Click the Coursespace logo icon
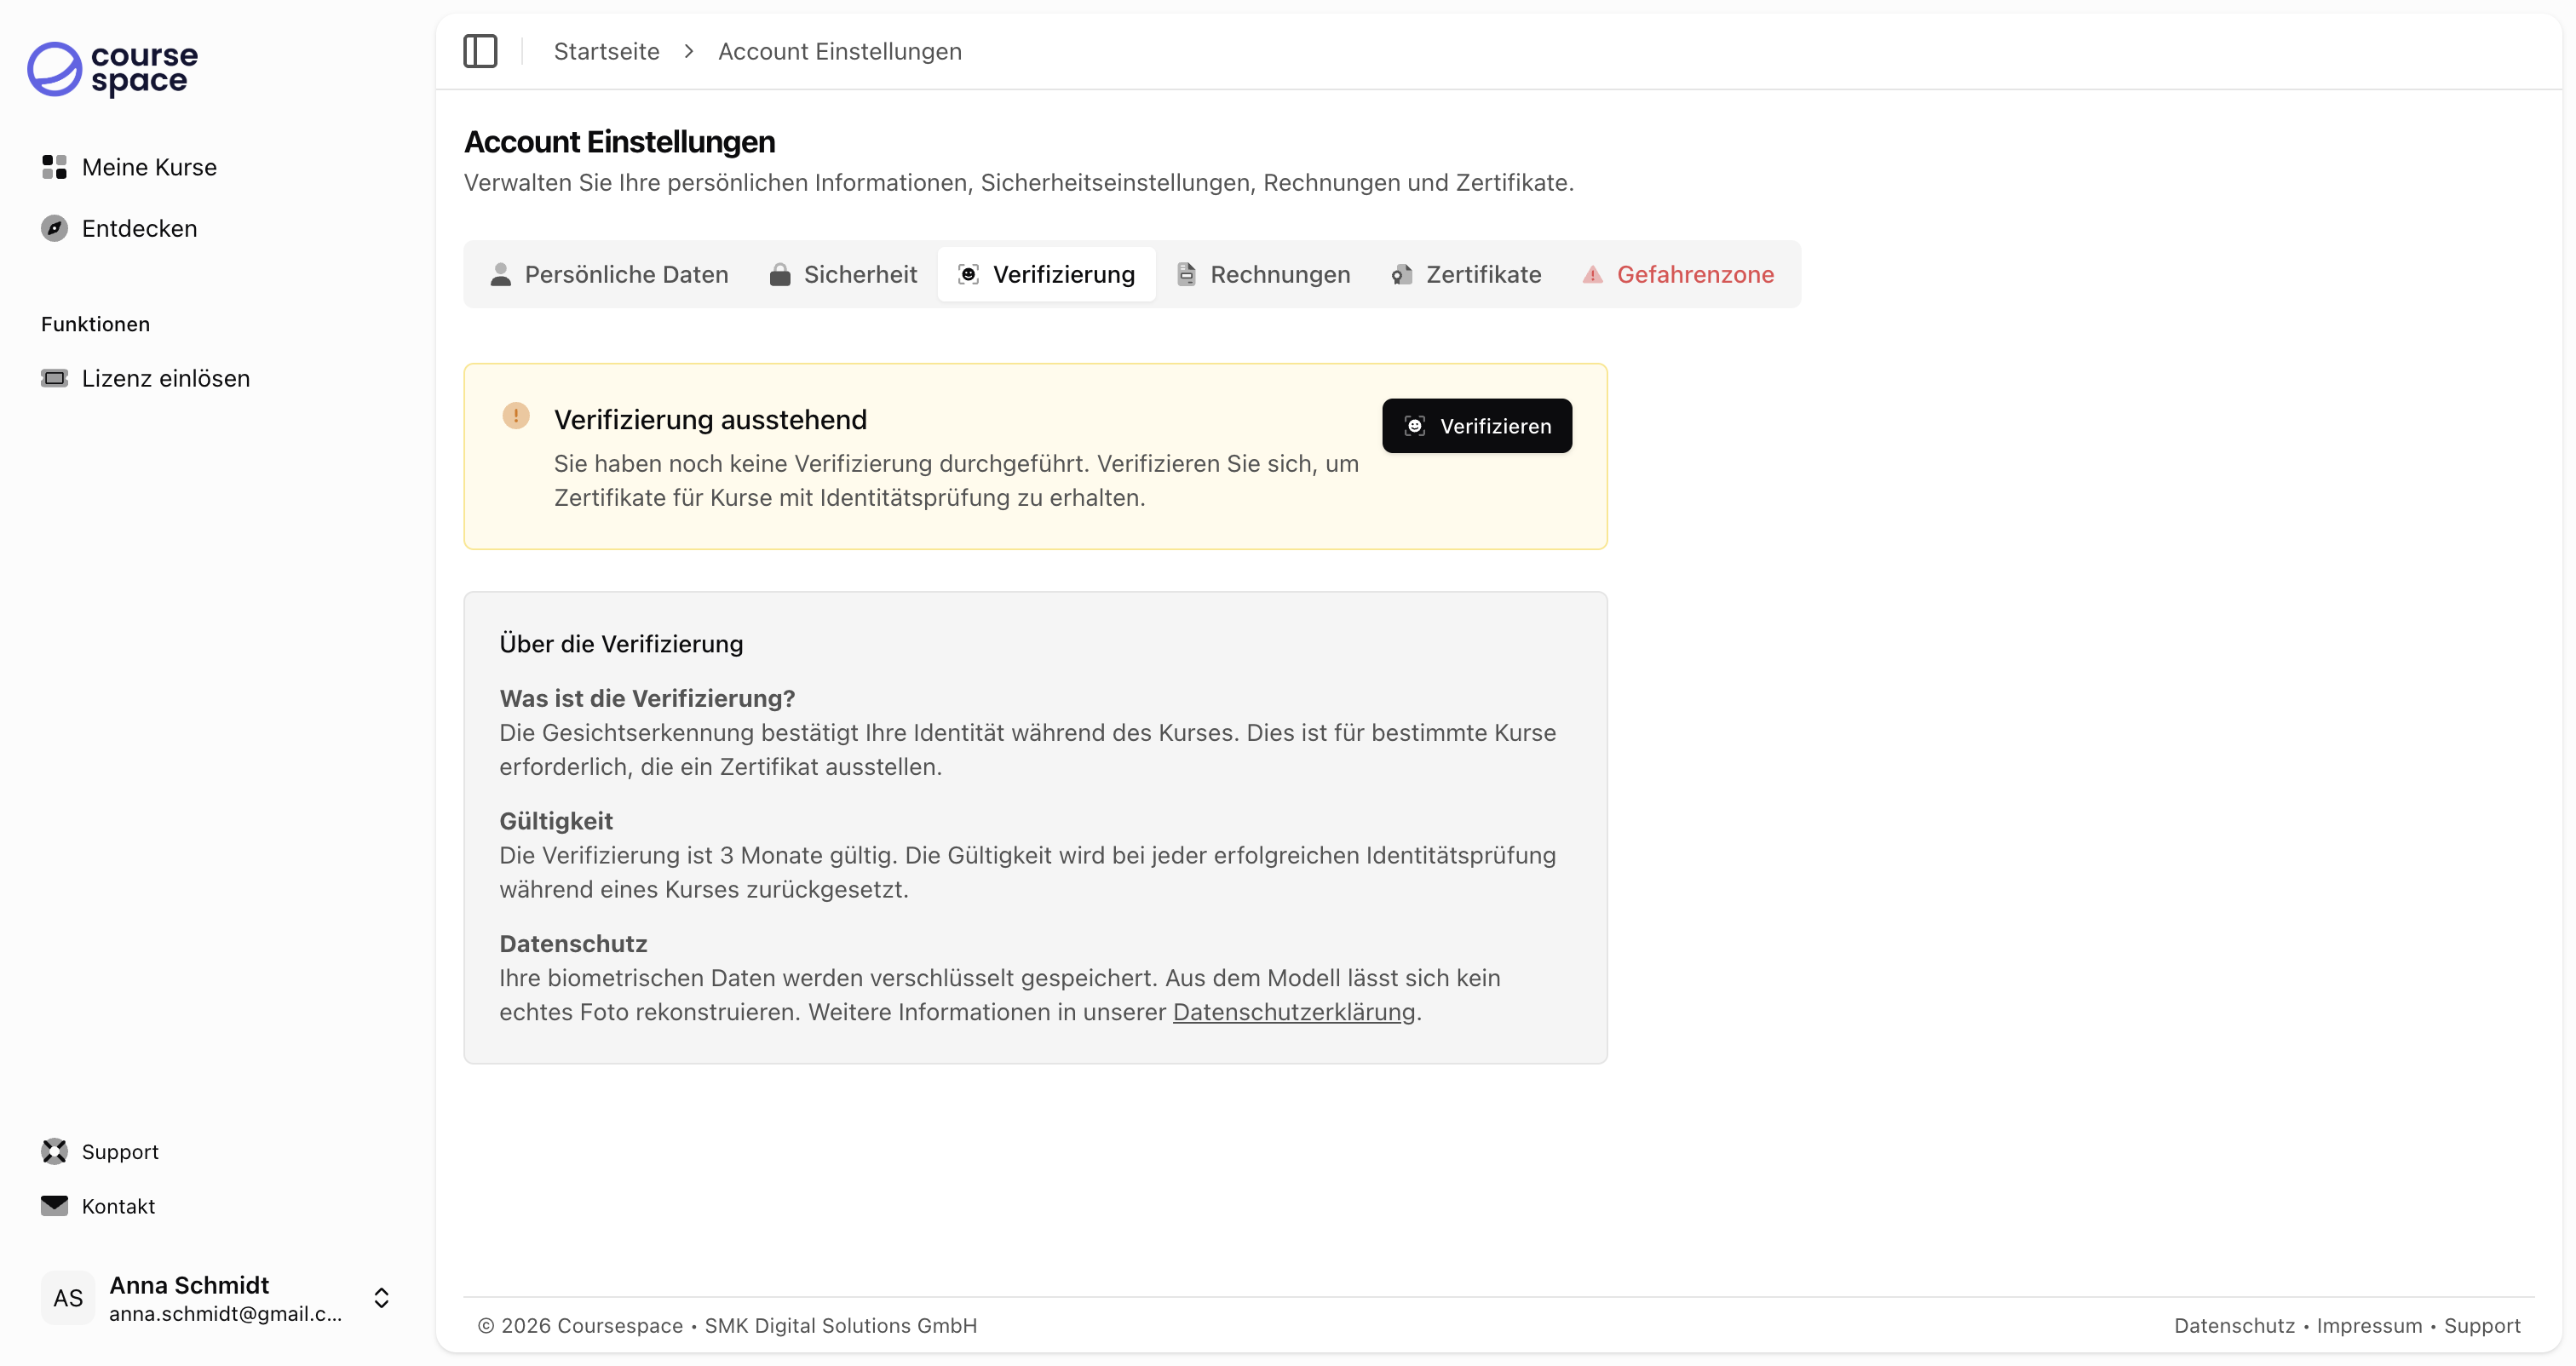This screenshot has width=2576, height=1366. (55, 70)
